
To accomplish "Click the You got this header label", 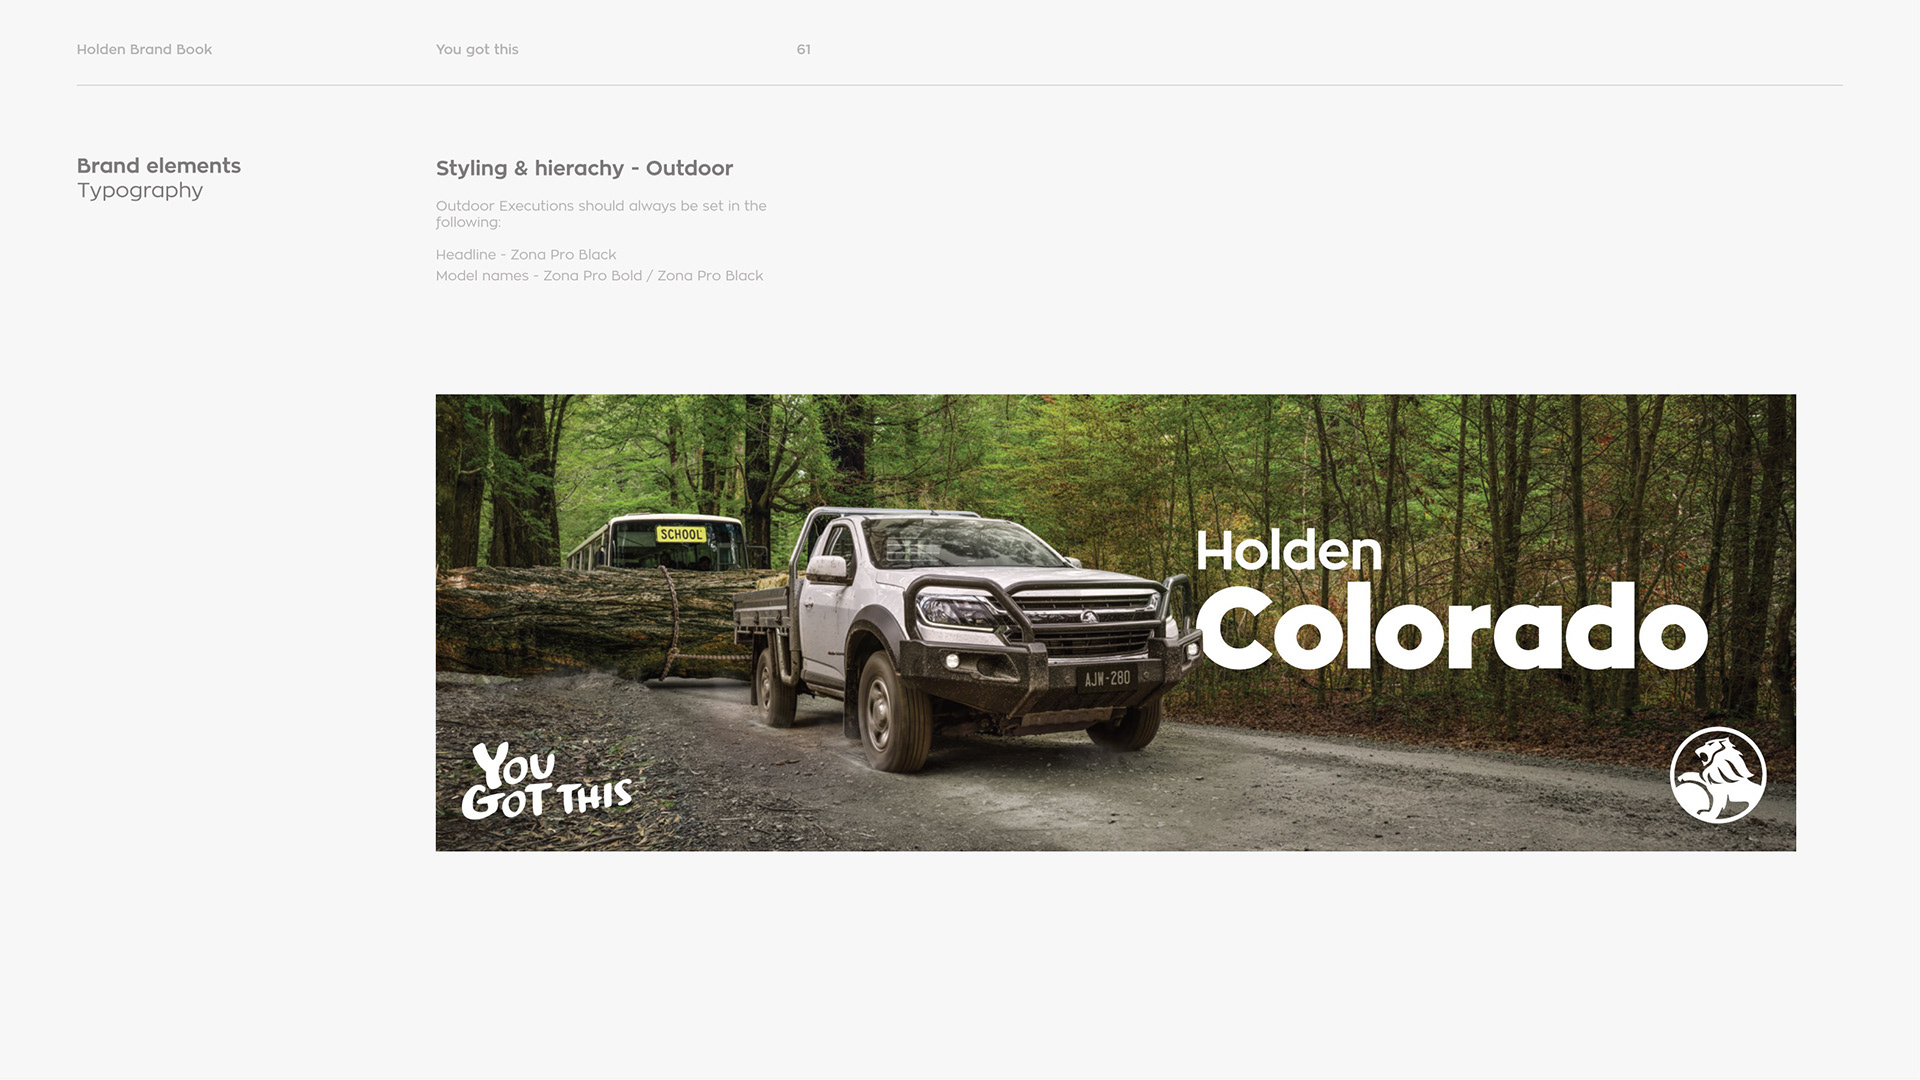I will (477, 49).
